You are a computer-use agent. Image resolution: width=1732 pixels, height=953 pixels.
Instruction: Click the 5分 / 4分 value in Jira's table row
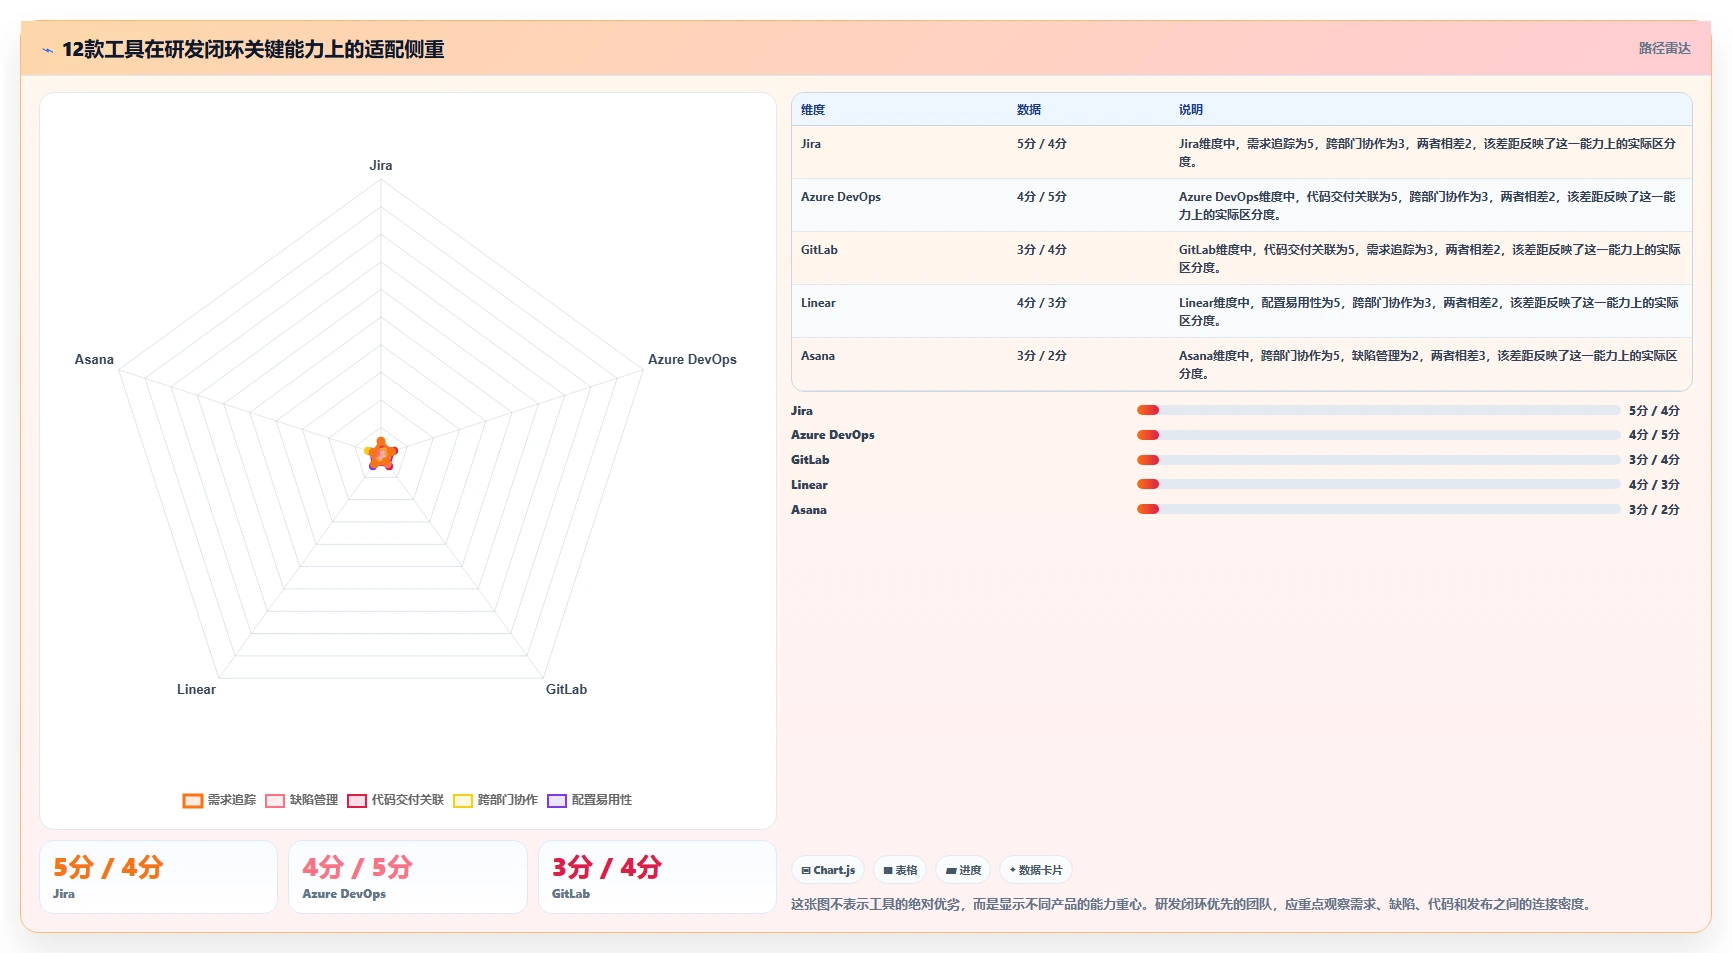tap(1042, 144)
